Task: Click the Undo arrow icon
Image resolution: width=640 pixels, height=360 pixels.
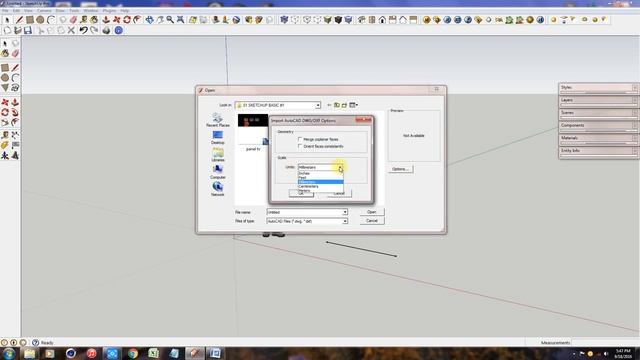Action: tap(83, 31)
